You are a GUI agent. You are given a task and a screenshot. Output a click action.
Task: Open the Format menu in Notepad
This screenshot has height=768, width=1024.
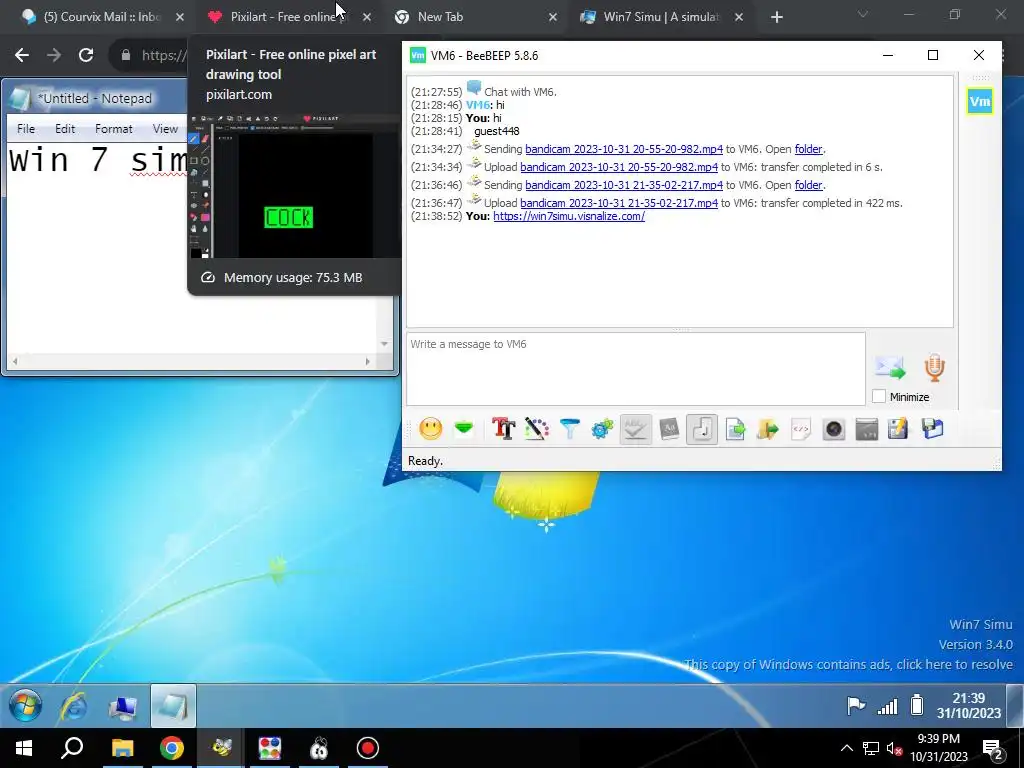114,129
